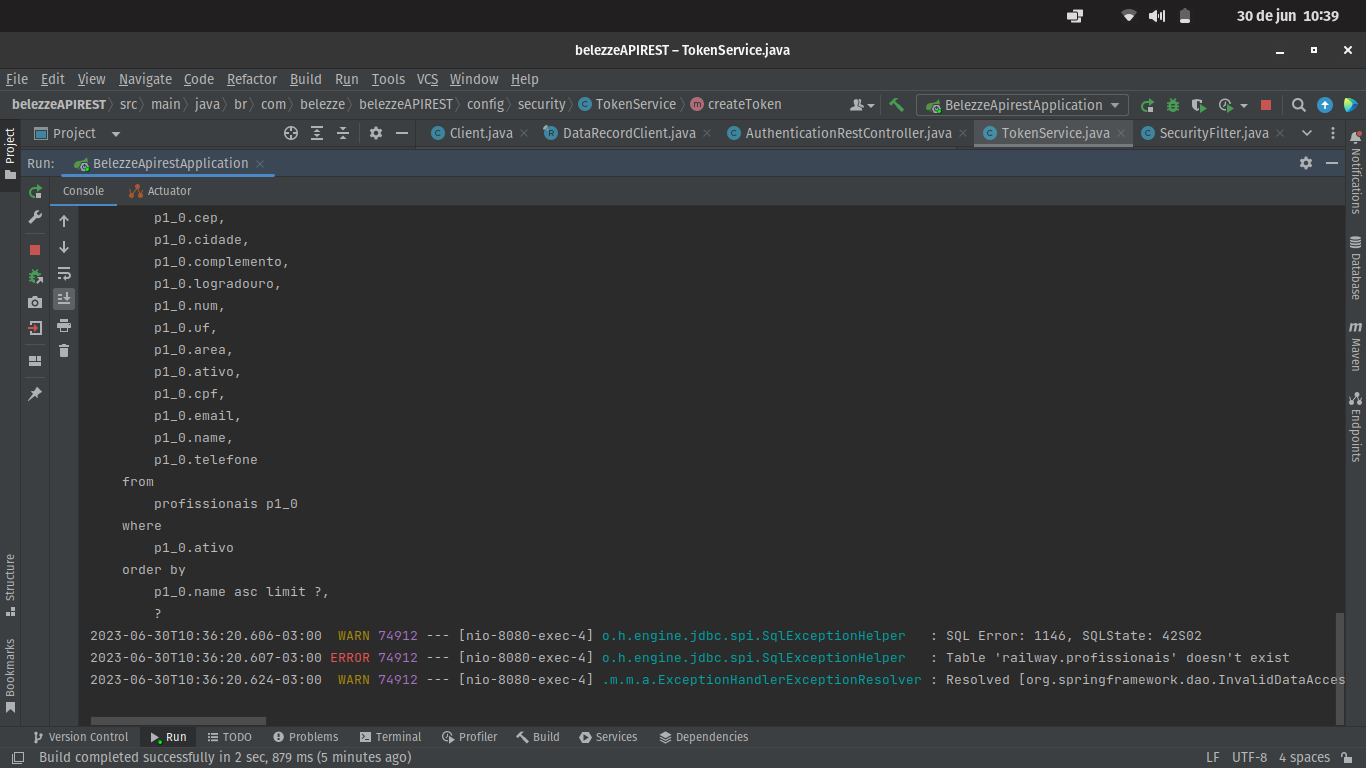Hide the Run tool window
The width and height of the screenshot is (1366, 768).
coord(1332,163)
